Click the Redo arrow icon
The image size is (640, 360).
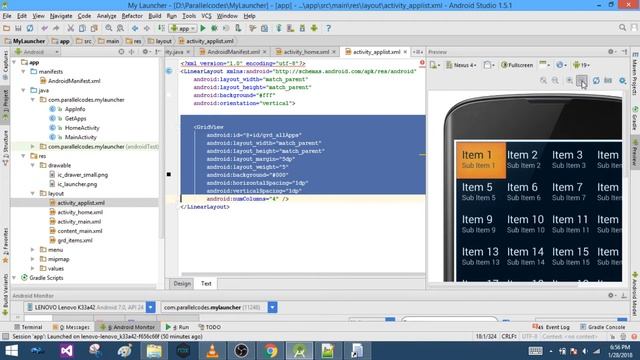(x=56, y=28)
